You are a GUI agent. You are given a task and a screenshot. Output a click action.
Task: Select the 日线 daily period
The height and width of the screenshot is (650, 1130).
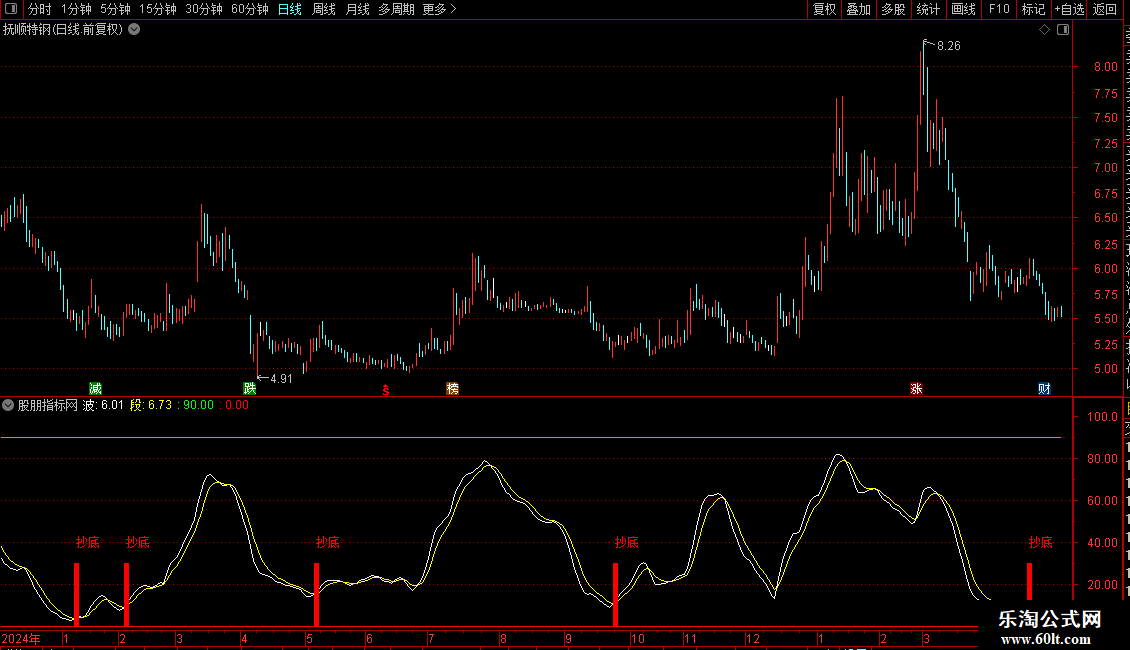(x=290, y=9)
